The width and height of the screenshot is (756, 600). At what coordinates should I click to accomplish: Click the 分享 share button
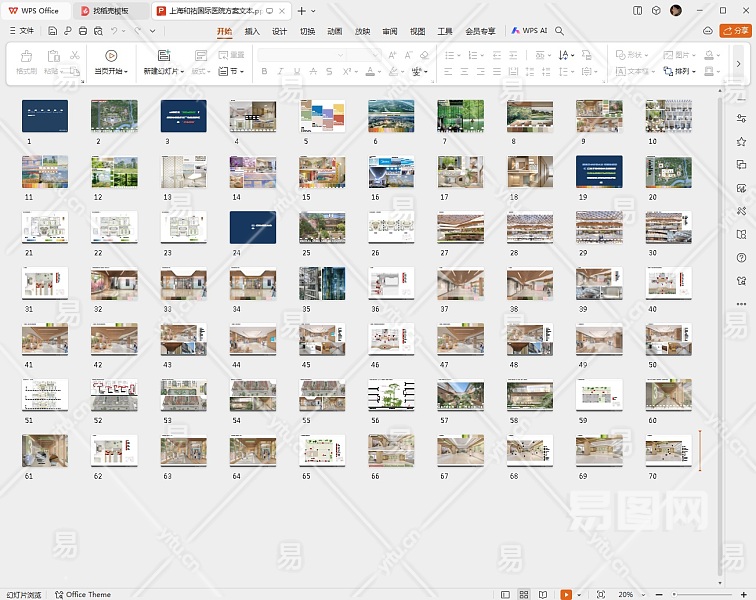735,31
